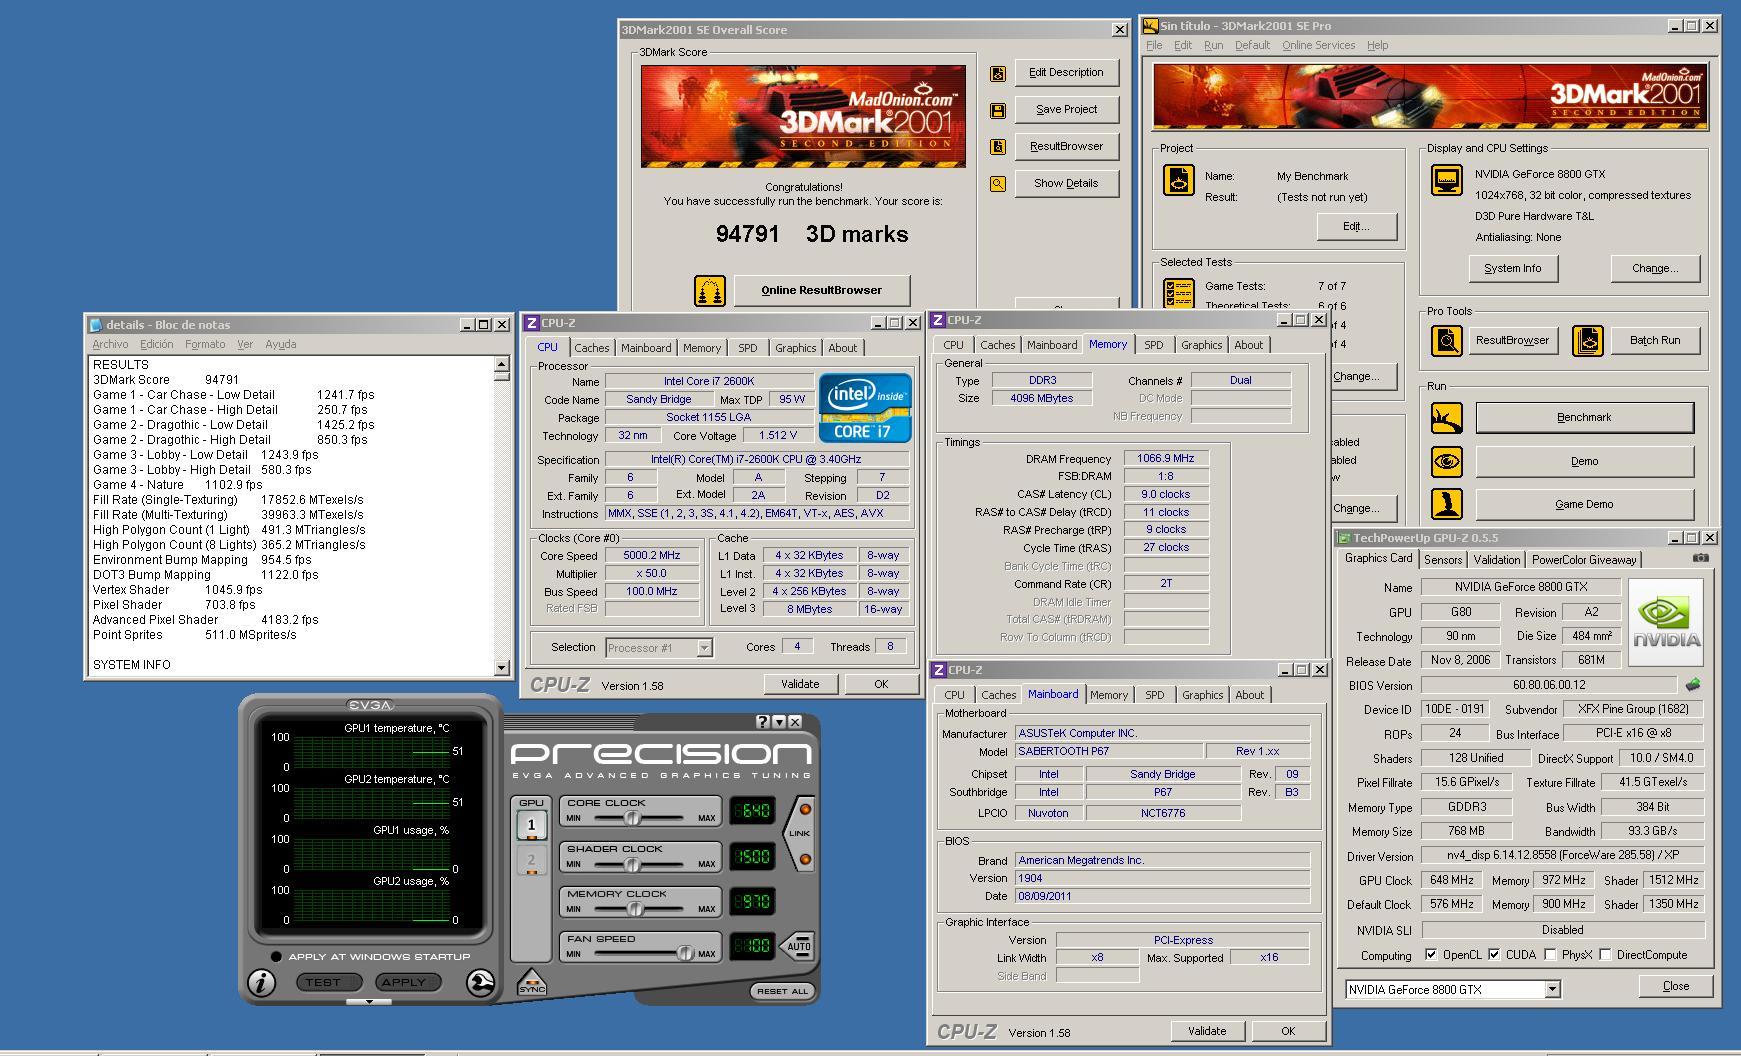Click the Benchmark button
Viewport: 1741px width, 1056px height.
[1584, 418]
